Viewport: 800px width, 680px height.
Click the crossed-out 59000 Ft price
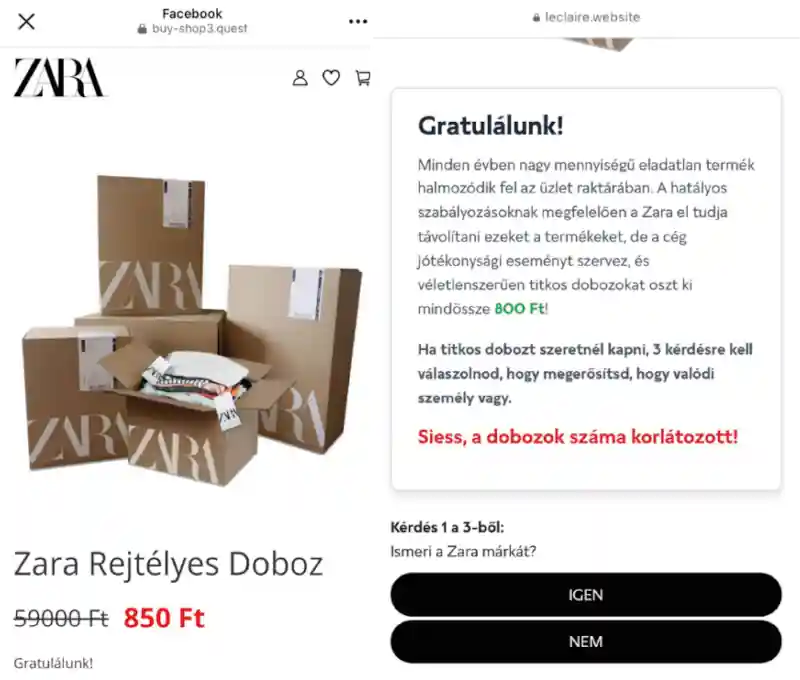pos(61,618)
